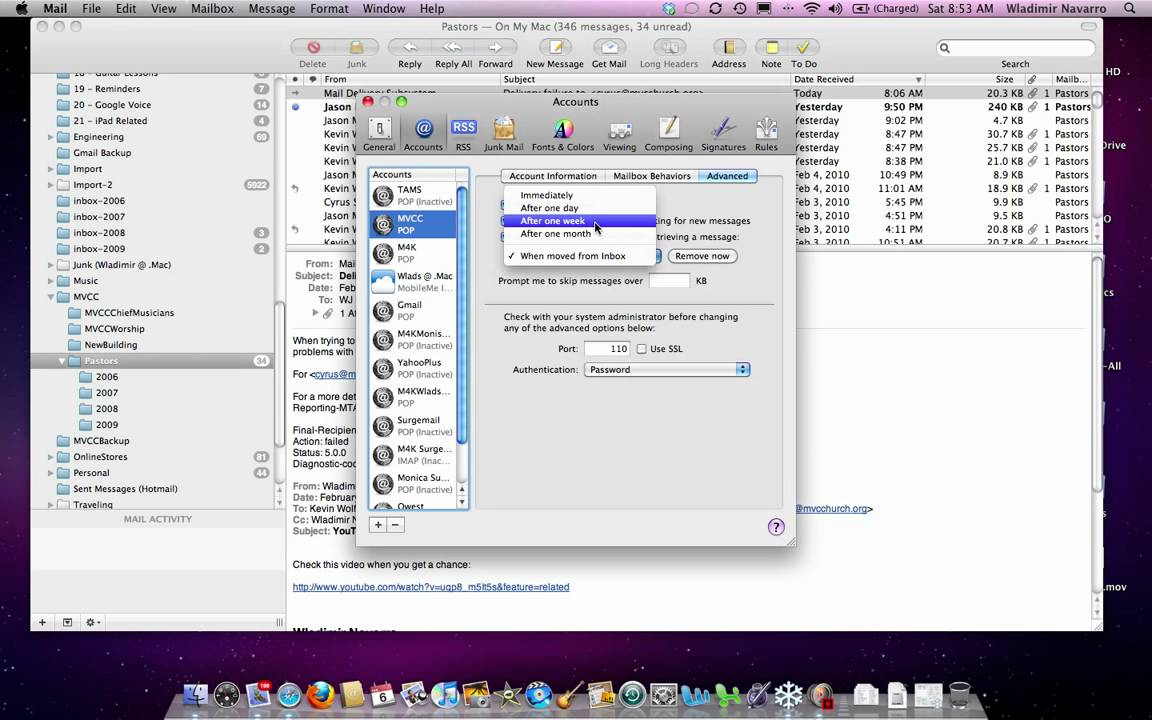Open the Message menu in menu bar
The width and height of the screenshot is (1152, 720).
coord(272,9)
